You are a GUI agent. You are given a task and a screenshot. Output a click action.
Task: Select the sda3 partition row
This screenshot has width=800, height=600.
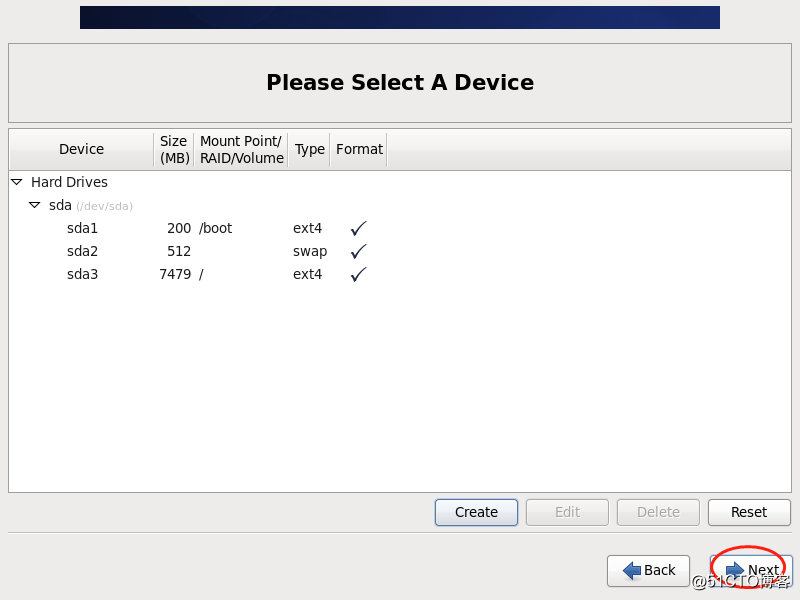(x=400, y=274)
